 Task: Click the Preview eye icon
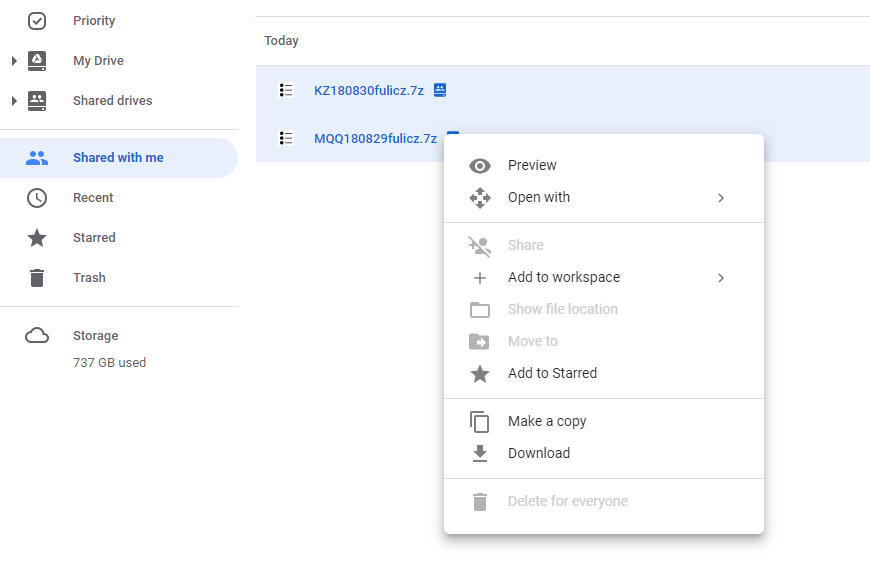pyautogui.click(x=480, y=166)
